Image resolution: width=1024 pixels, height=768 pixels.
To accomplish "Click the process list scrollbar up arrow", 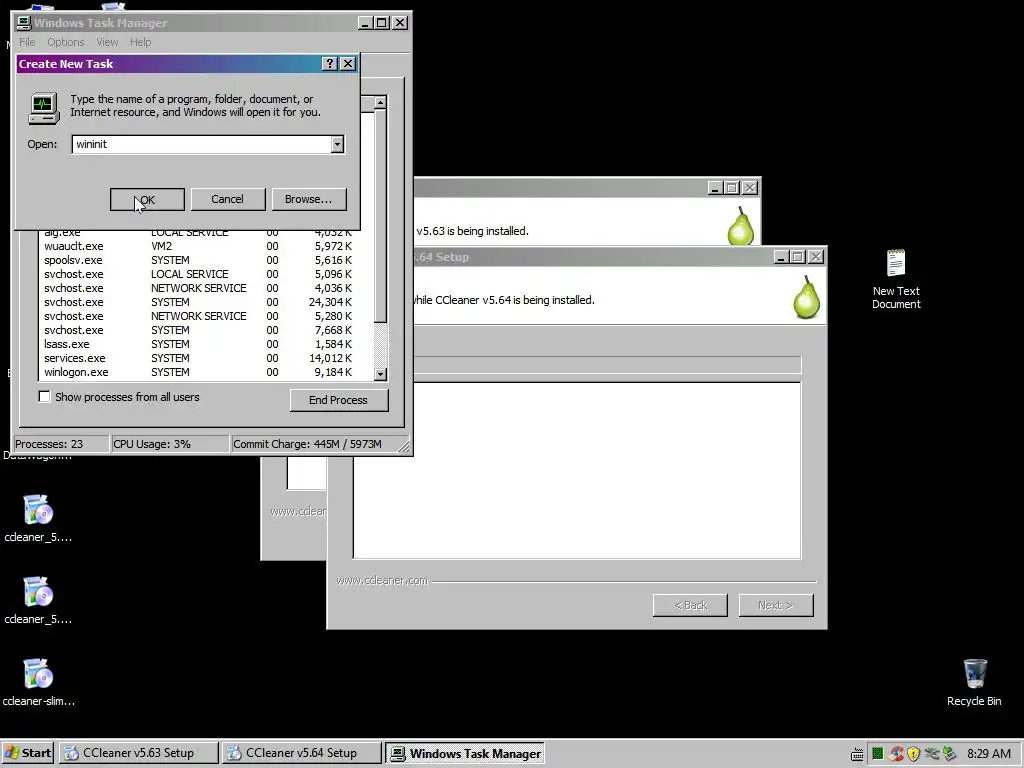I will click(x=380, y=103).
